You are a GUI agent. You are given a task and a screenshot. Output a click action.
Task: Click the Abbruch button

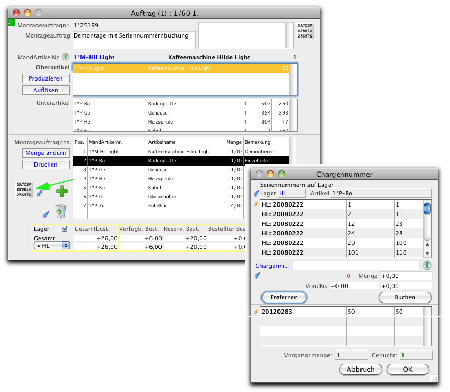coord(360,369)
